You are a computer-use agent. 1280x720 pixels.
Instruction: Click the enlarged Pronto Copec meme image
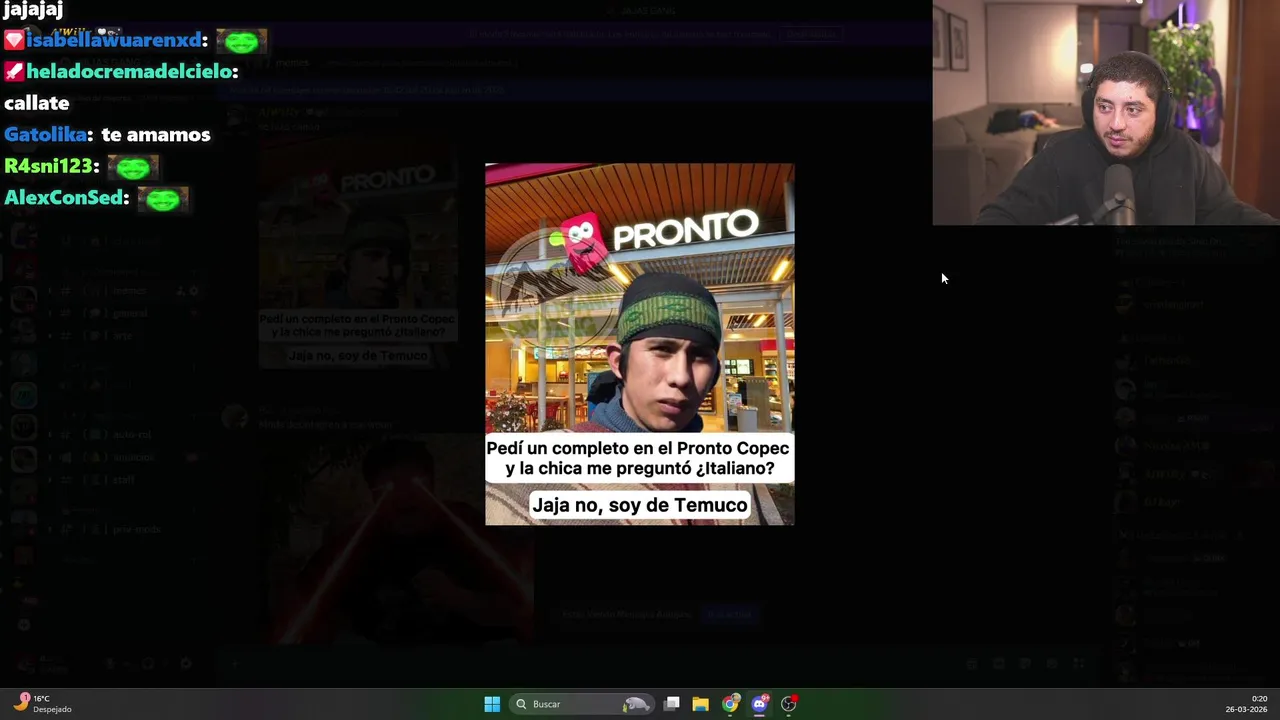coord(640,344)
